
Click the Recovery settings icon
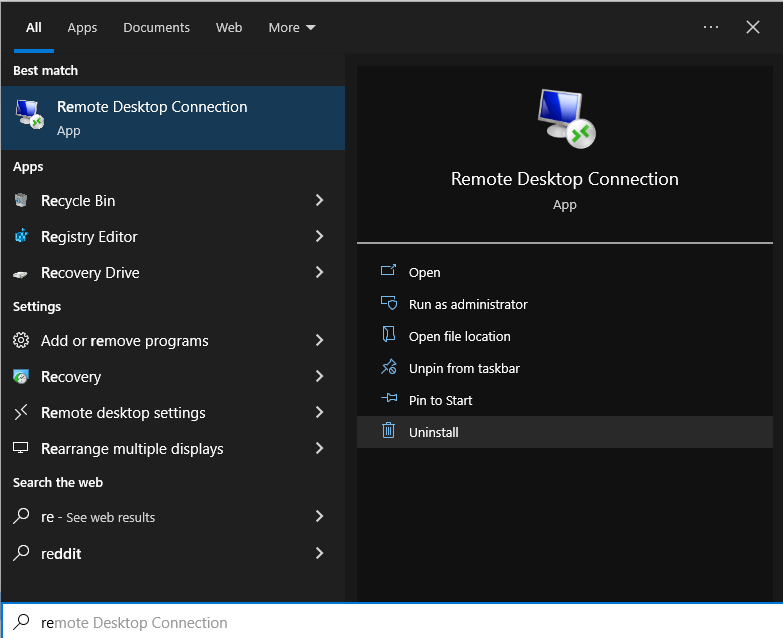[21, 377]
